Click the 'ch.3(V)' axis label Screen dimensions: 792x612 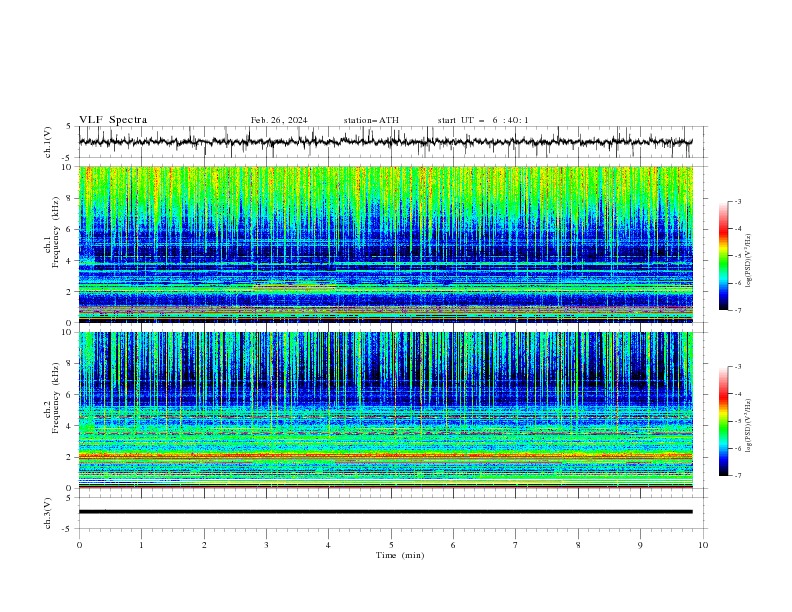coord(48,513)
